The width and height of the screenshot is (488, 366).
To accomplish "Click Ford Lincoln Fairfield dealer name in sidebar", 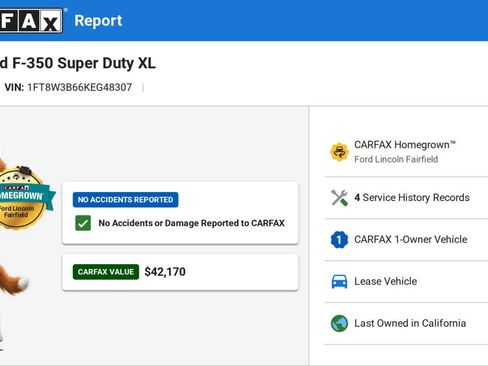I will pyautogui.click(x=396, y=159).
